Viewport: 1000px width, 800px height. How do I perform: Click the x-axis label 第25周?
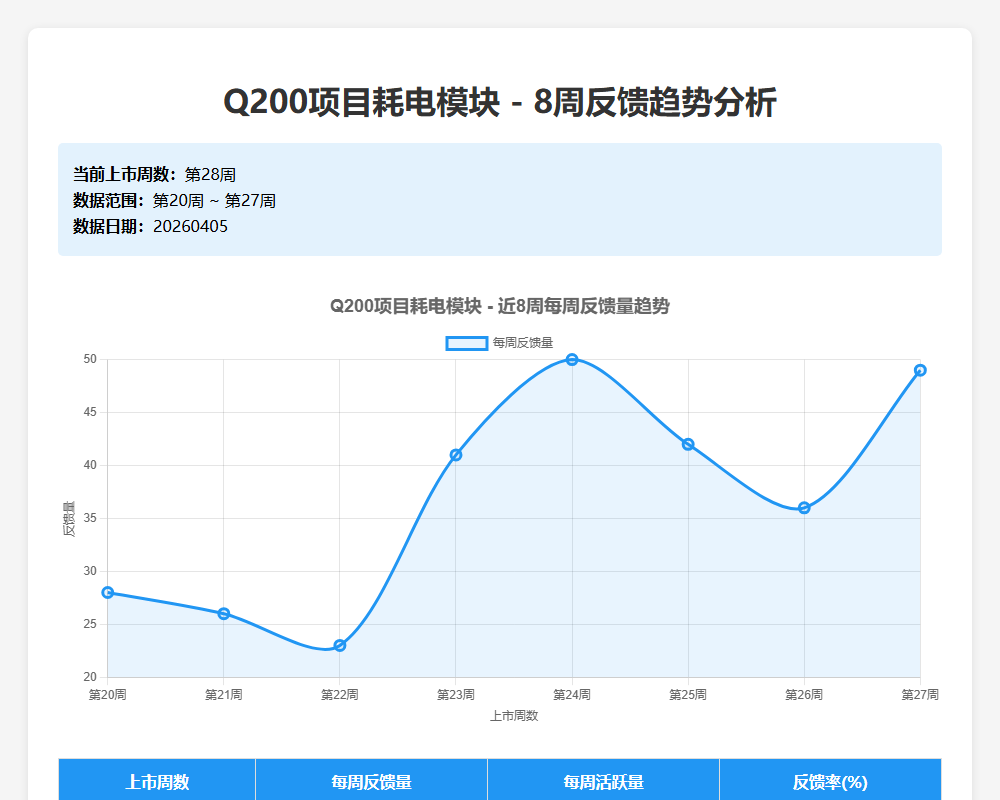click(688, 695)
